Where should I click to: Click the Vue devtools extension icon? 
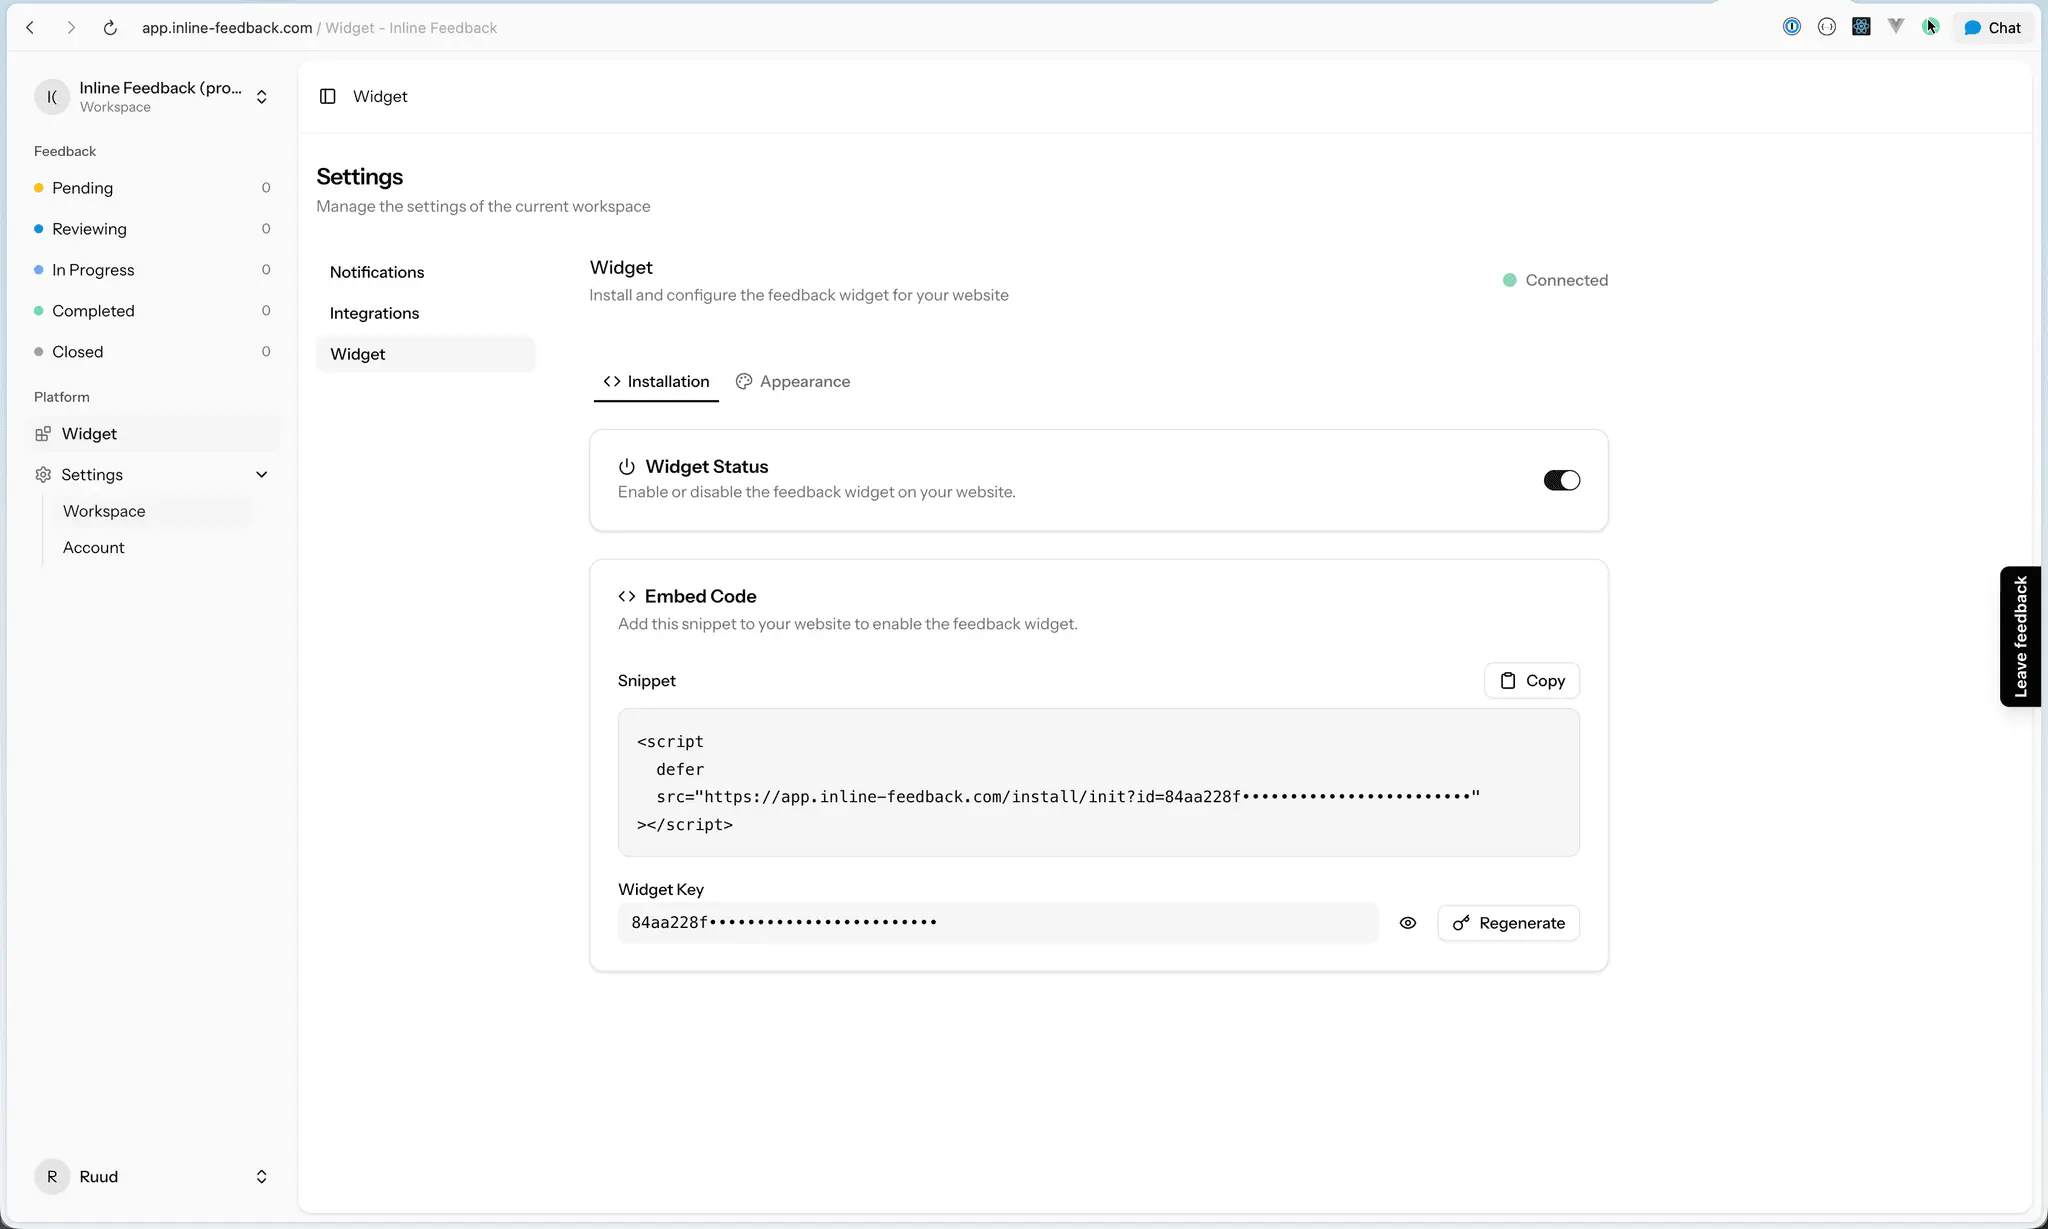[x=1896, y=27]
